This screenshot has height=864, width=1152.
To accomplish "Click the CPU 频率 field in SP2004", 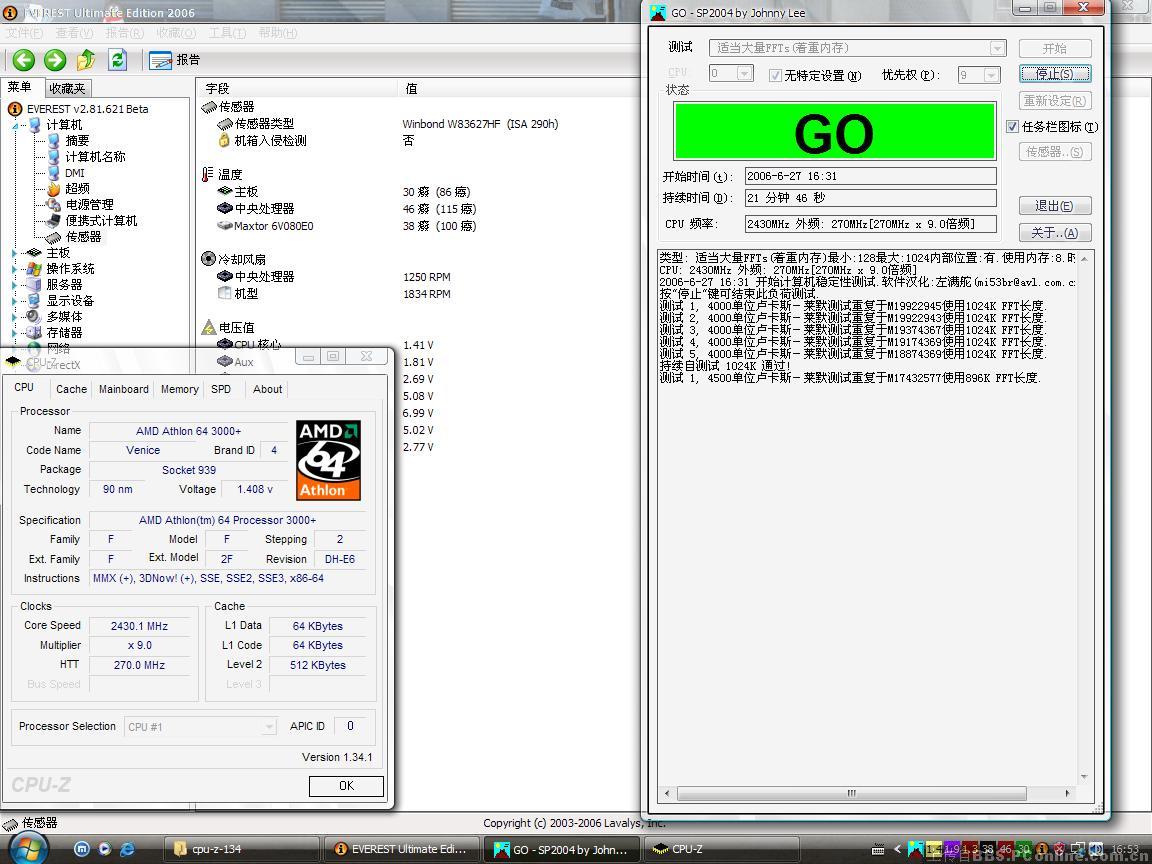I will (871, 224).
